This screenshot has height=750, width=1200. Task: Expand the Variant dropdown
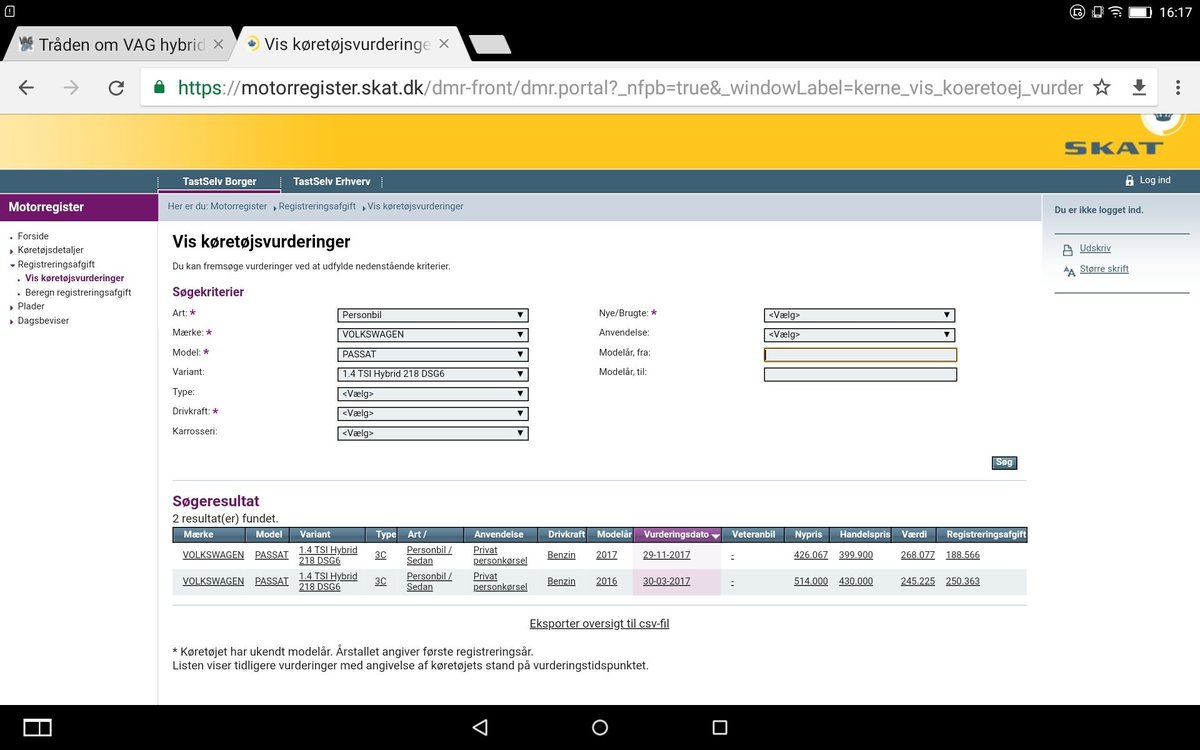pos(432,374)
